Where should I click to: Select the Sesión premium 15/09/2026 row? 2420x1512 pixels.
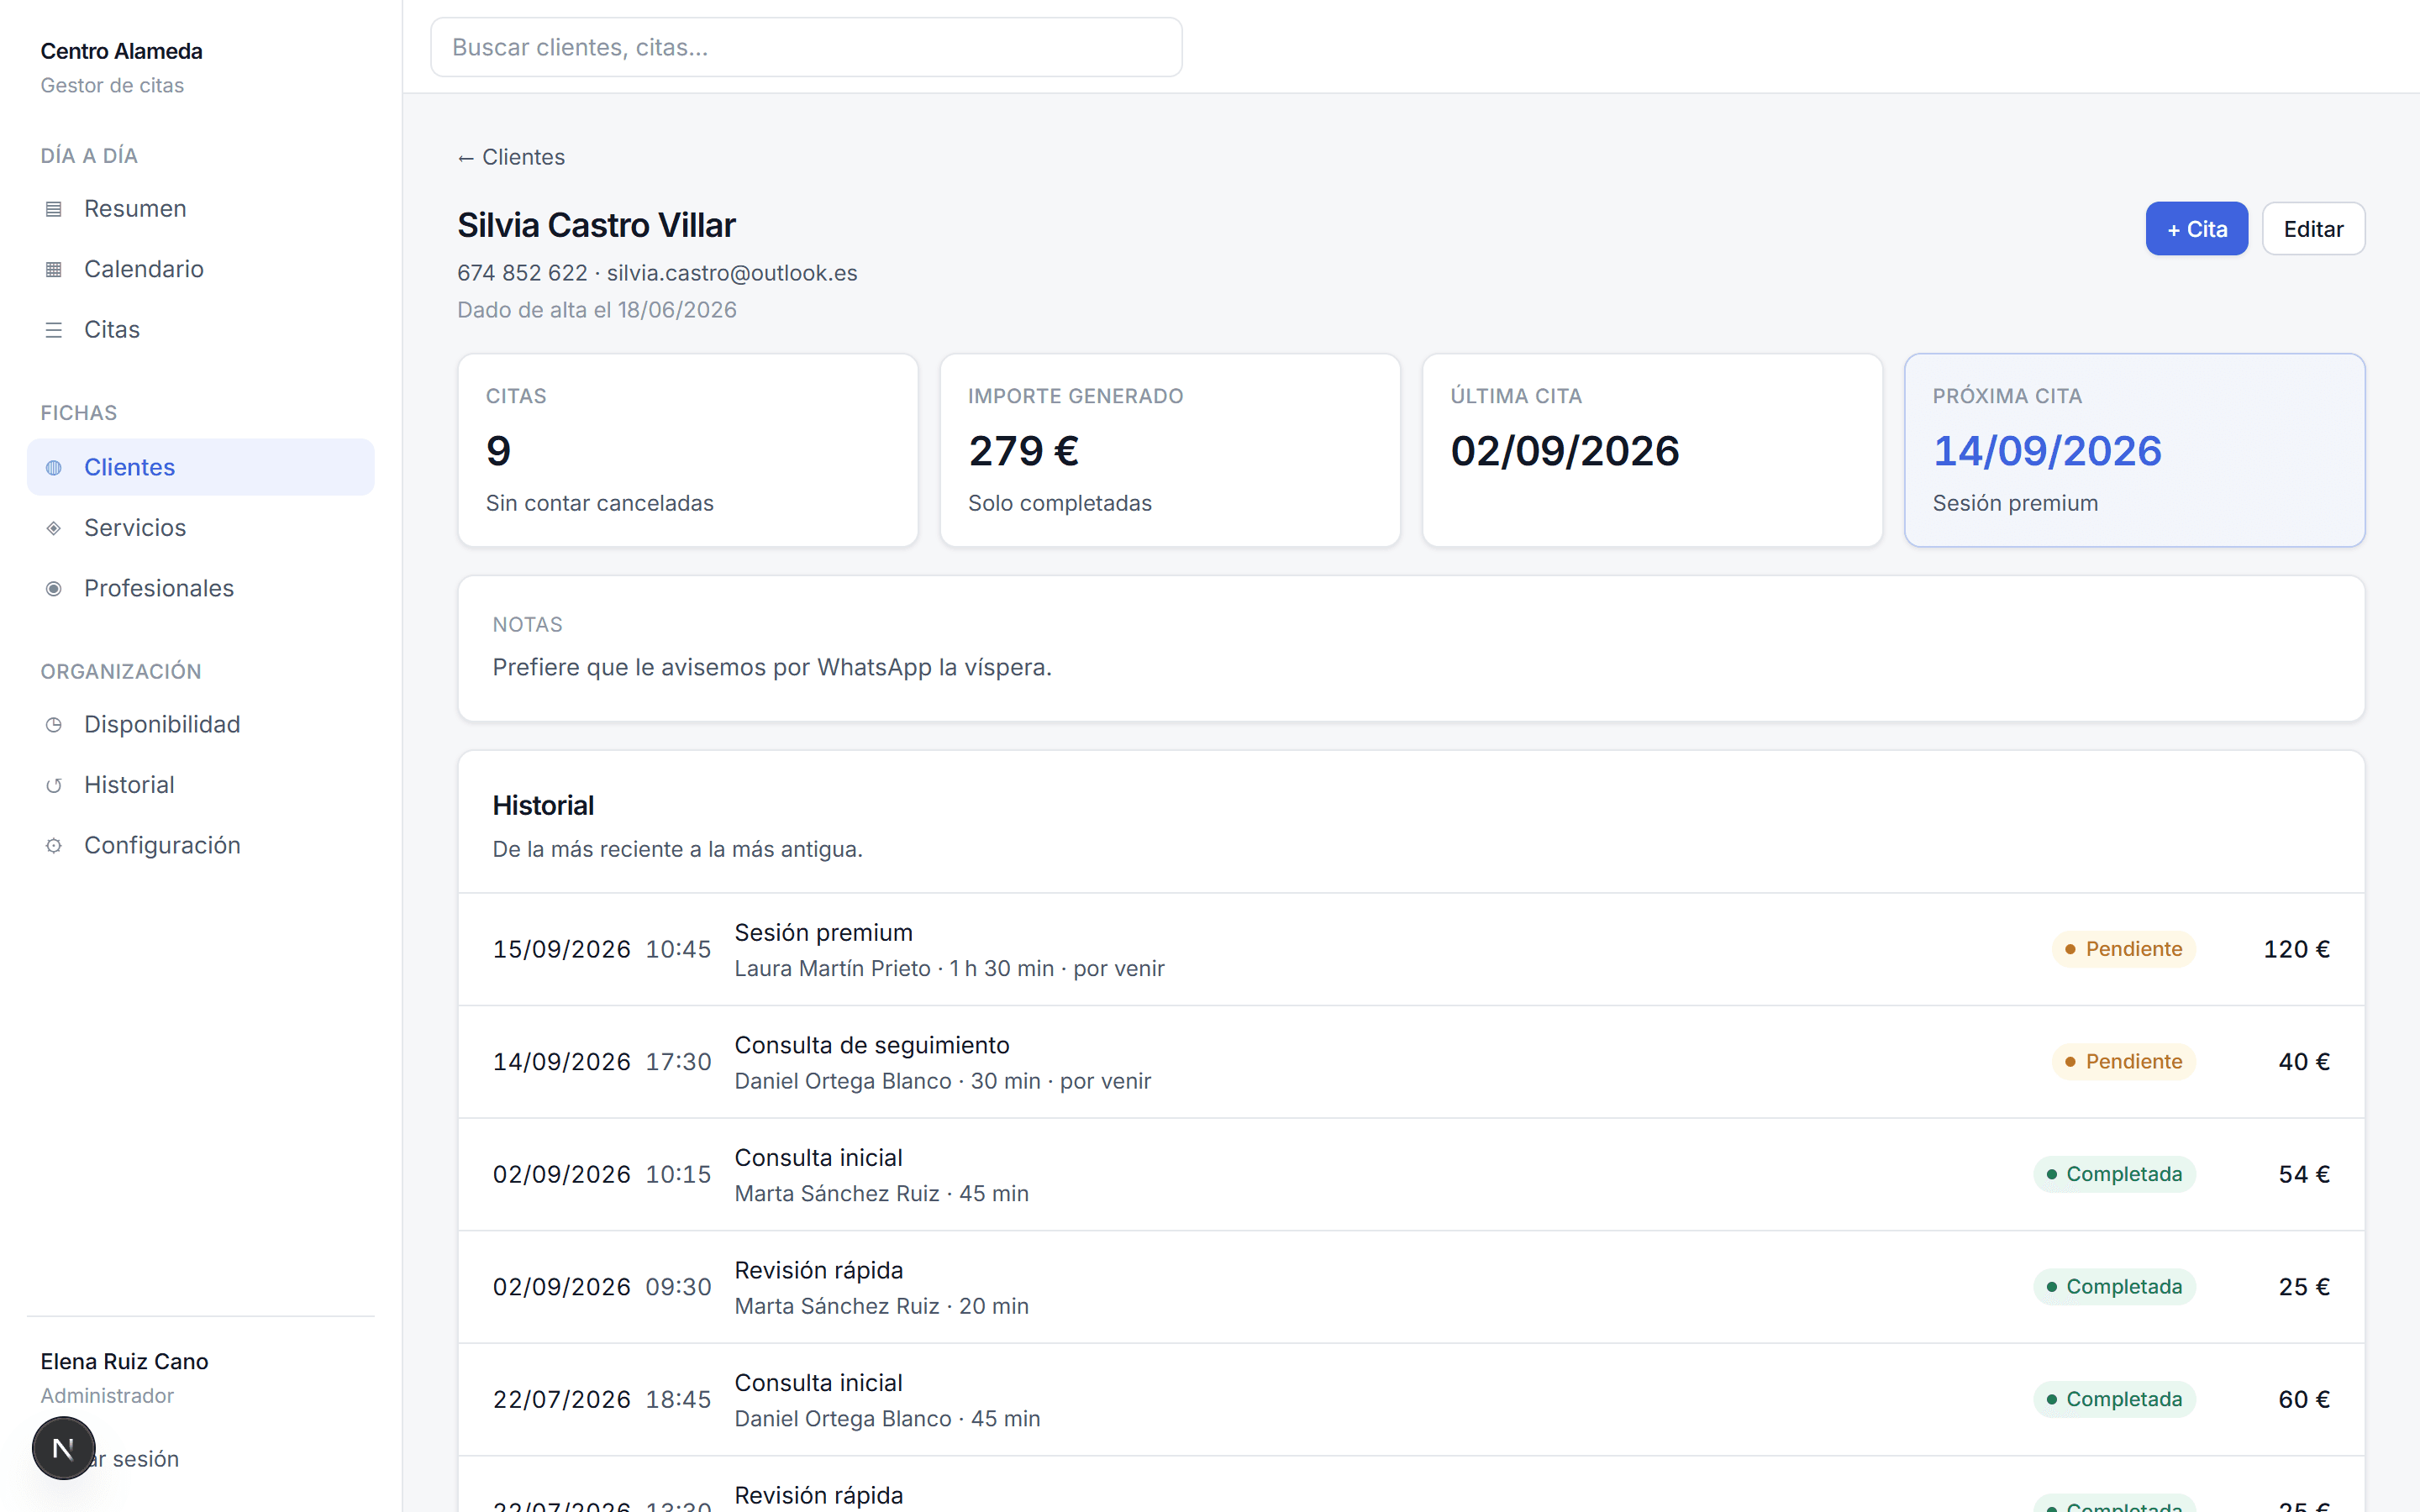[x=1411, y=949]
